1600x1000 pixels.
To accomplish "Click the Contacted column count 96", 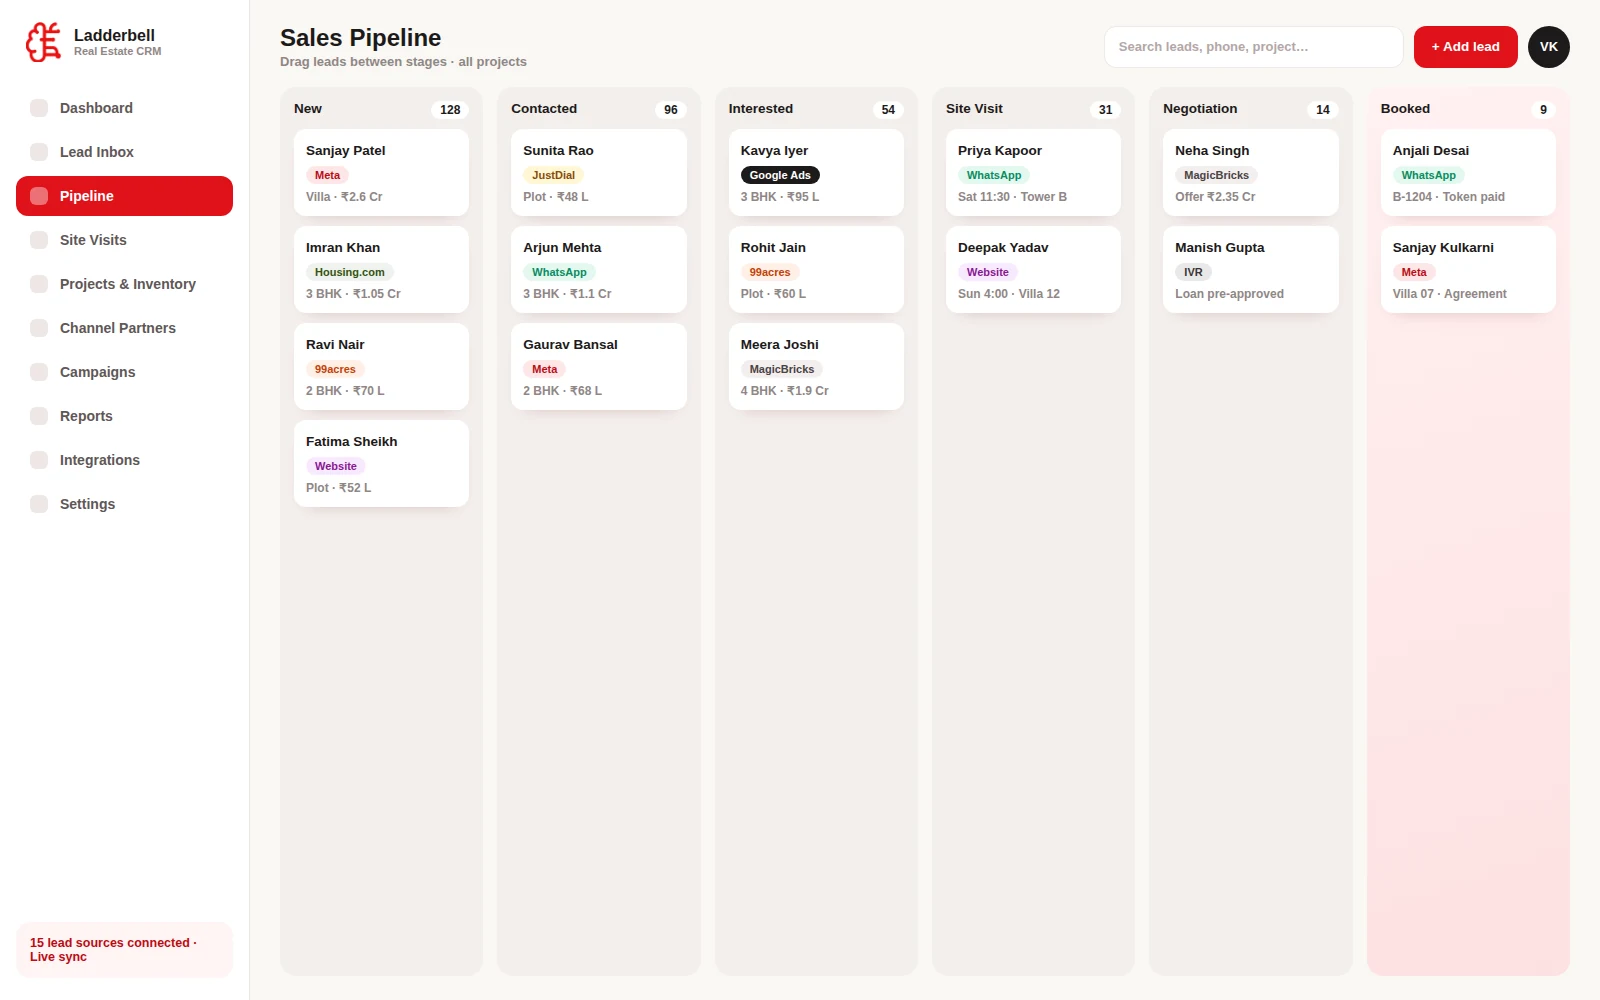I will [671, 110].
